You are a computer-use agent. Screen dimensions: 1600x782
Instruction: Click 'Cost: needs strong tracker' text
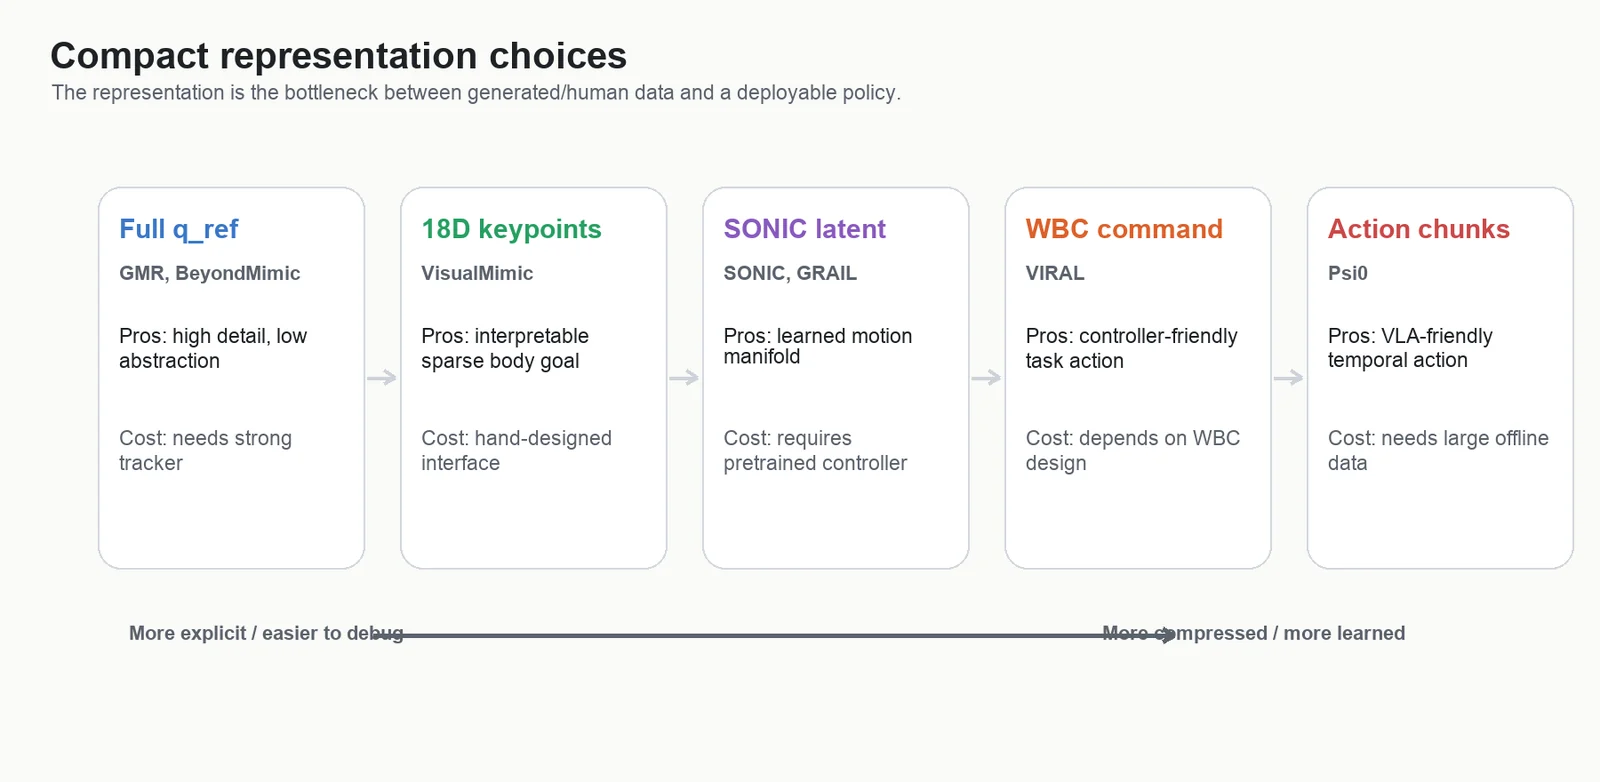point(205,450)
